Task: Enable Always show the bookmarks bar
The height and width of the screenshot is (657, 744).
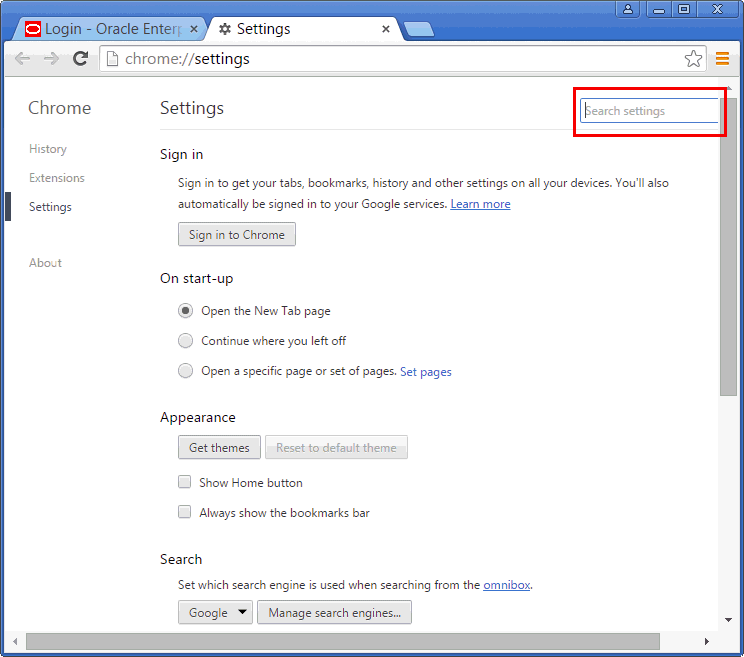Action: pyautogui.click(x=185, y=512)
